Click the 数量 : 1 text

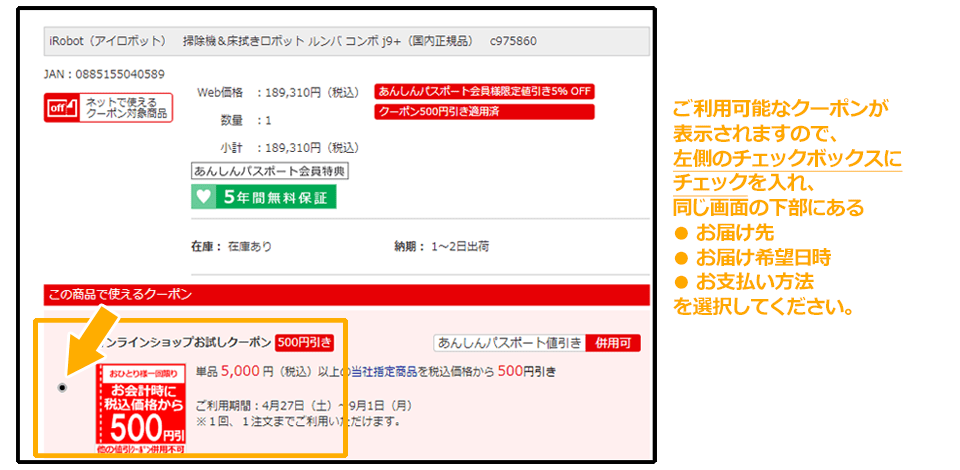coord(246,121)
